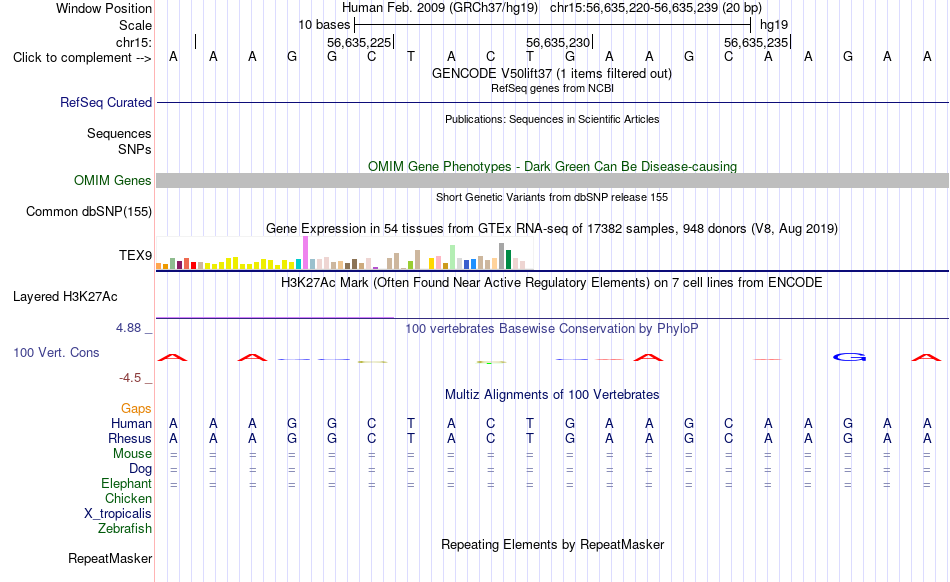Click 'Repeating Elements by RepeatMasker' title
The image size is (950, 582).
552,544
